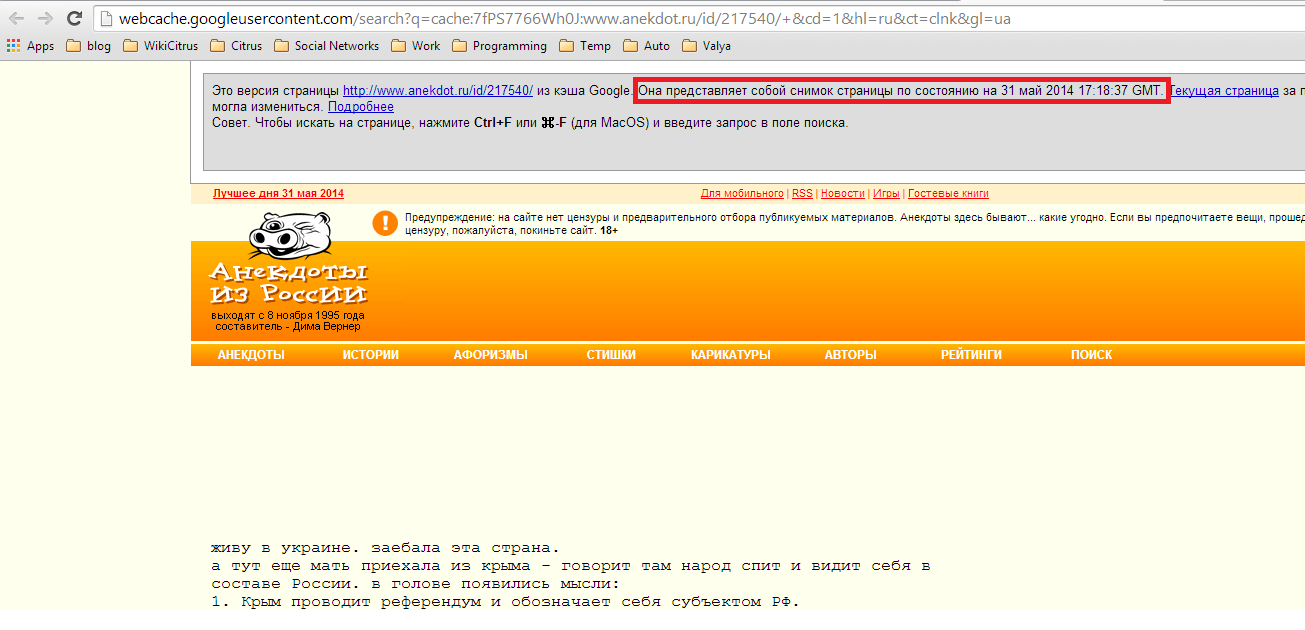Viewport: 1305px width, 630px height.
Task: Click the cache snapshot date text
Action: click(901, 91)
